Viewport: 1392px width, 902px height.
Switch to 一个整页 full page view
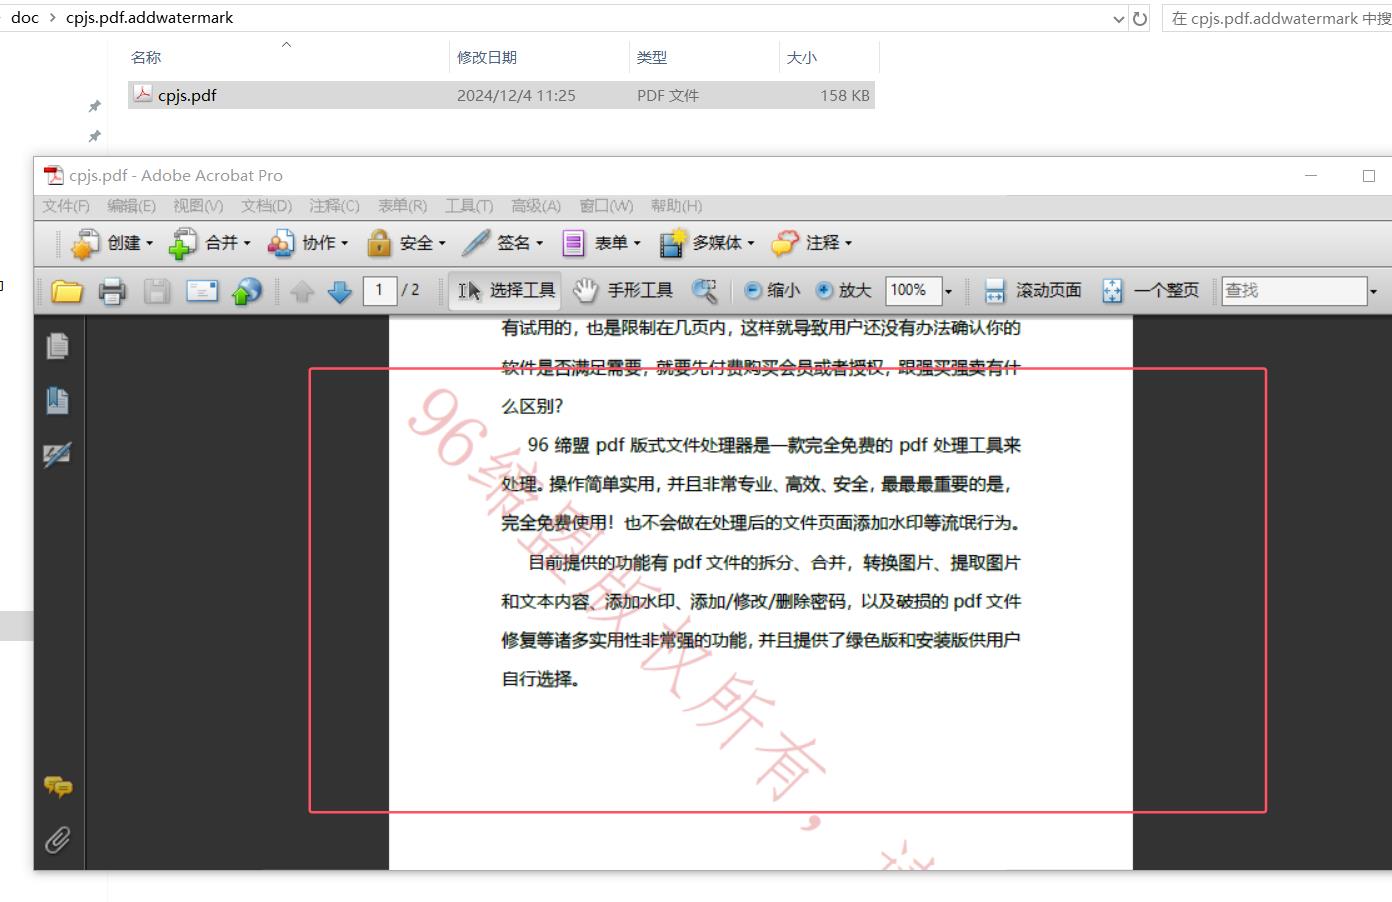click(1150, 291)
